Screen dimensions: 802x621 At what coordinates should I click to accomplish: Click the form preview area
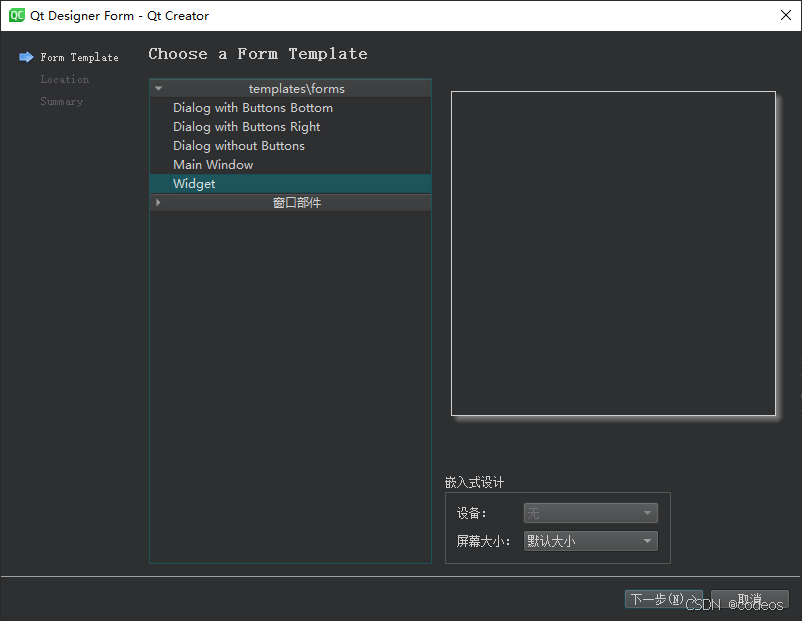pos(613,254)
